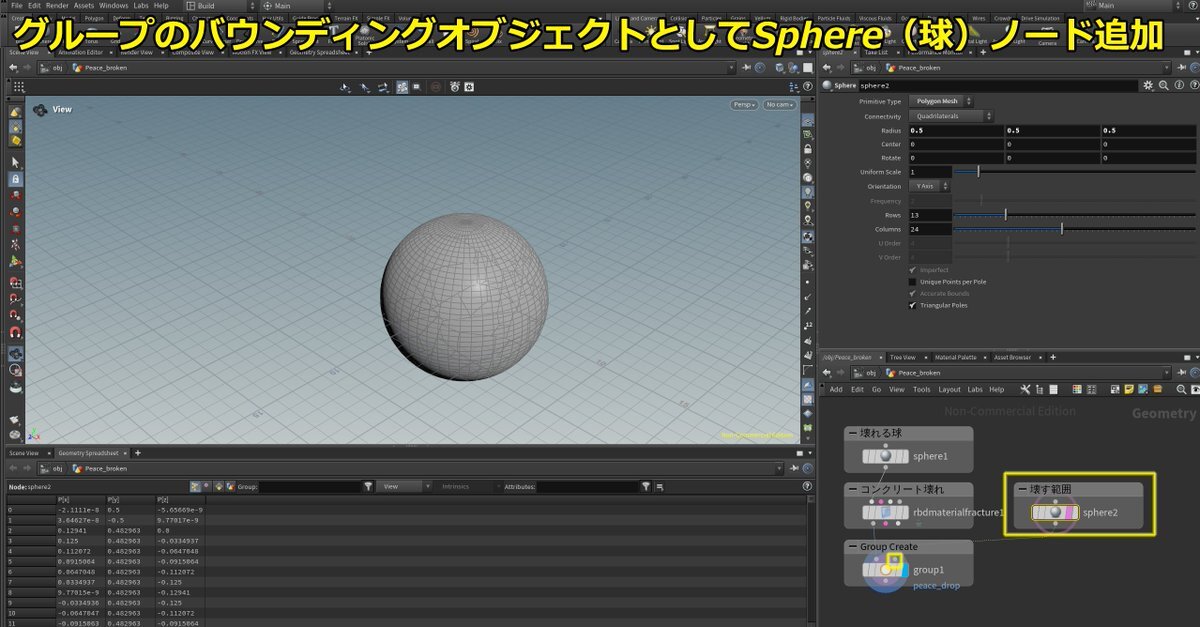Click the select arrow tool in left toolbar
The height and width of the screenshot is (627, 1200).
click(15, 161)
